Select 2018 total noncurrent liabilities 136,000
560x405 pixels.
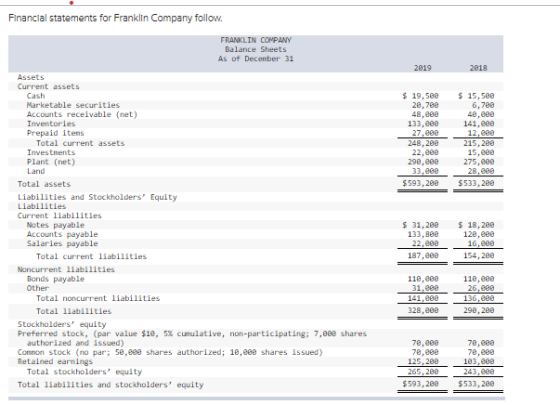pos(479,298)
